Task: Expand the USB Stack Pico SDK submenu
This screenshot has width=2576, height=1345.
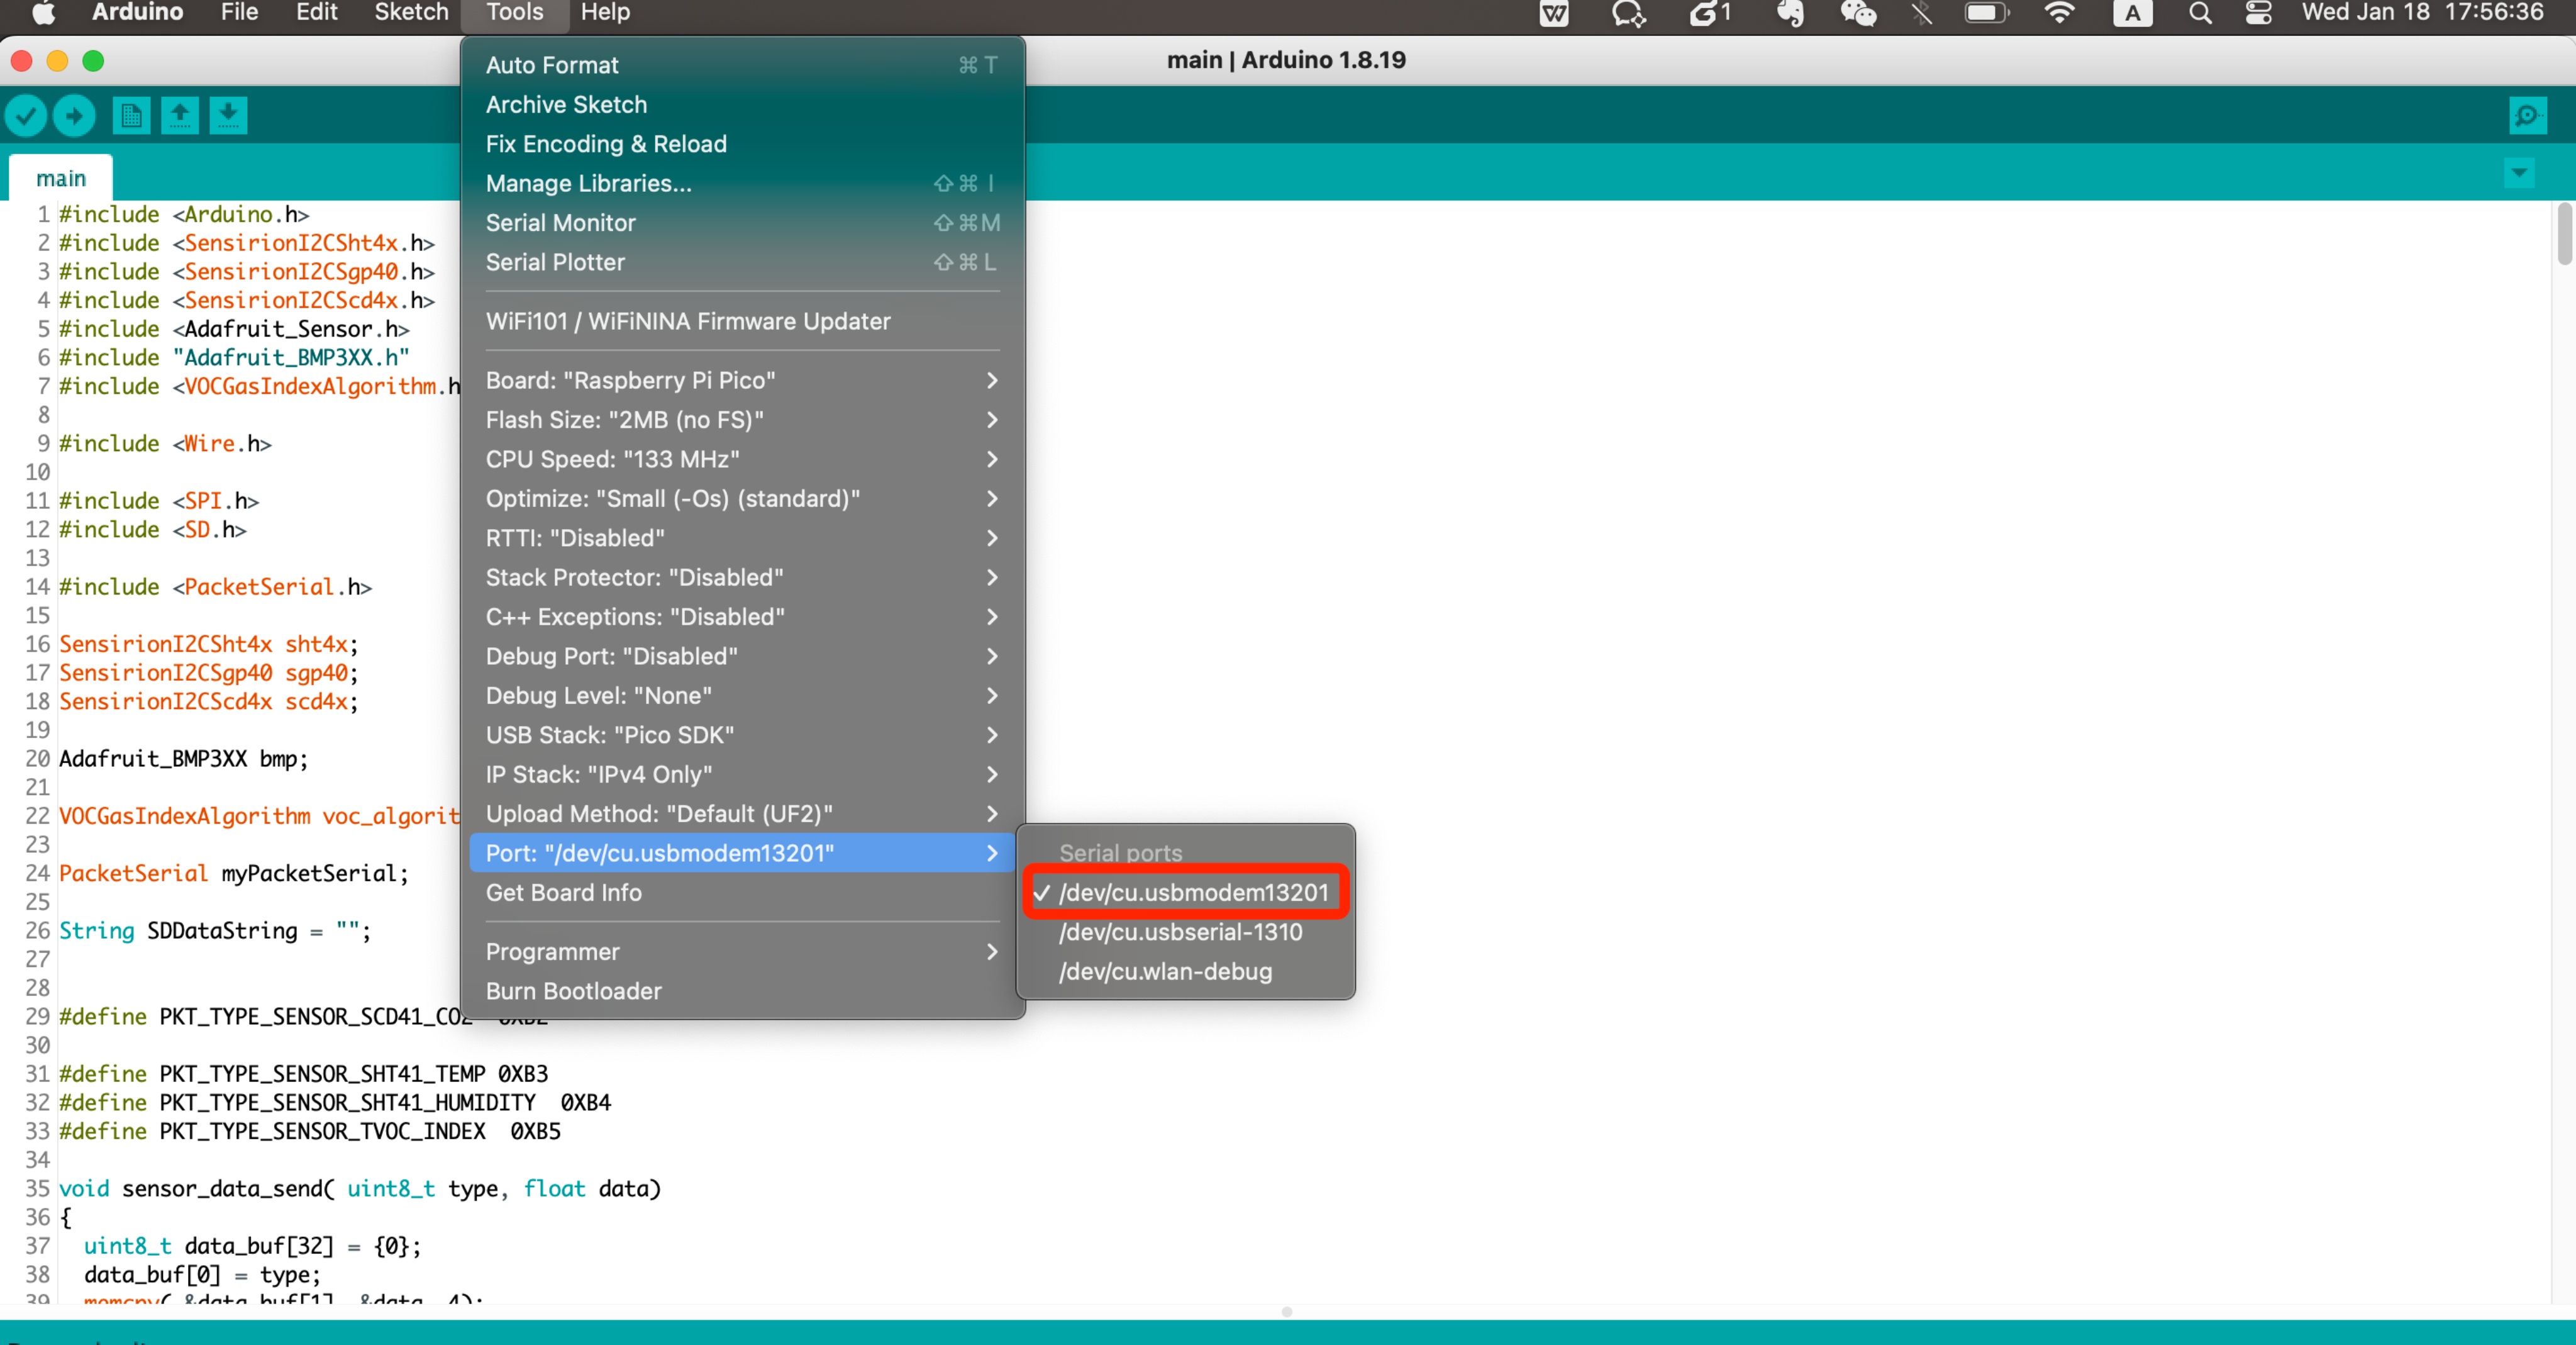Action: (742, 735)
